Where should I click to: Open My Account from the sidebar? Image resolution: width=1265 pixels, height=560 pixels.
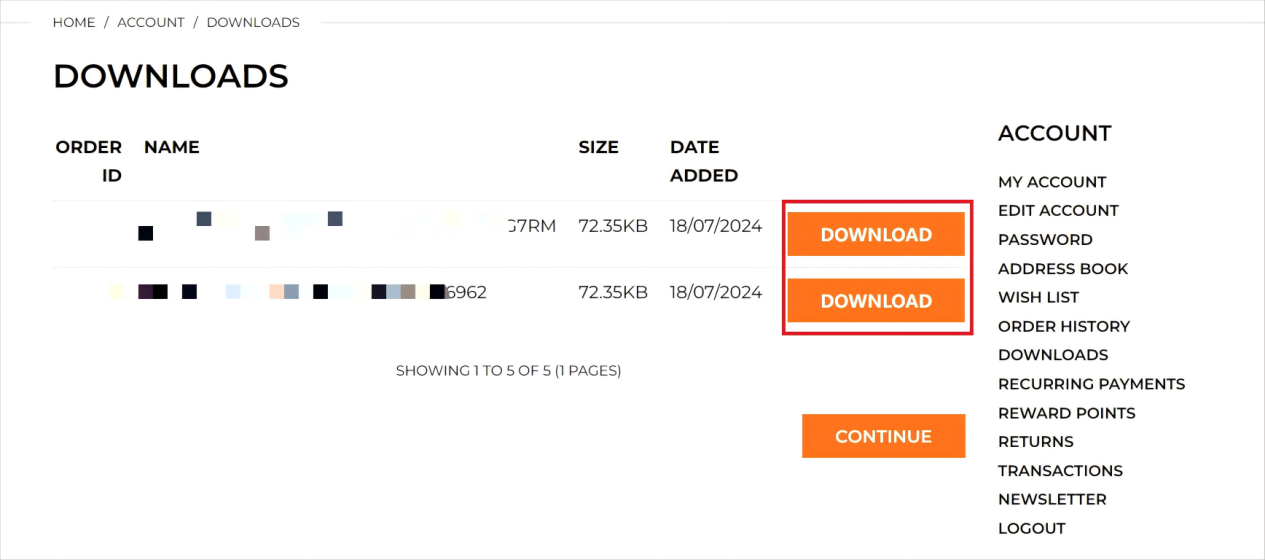[1052, 182]
